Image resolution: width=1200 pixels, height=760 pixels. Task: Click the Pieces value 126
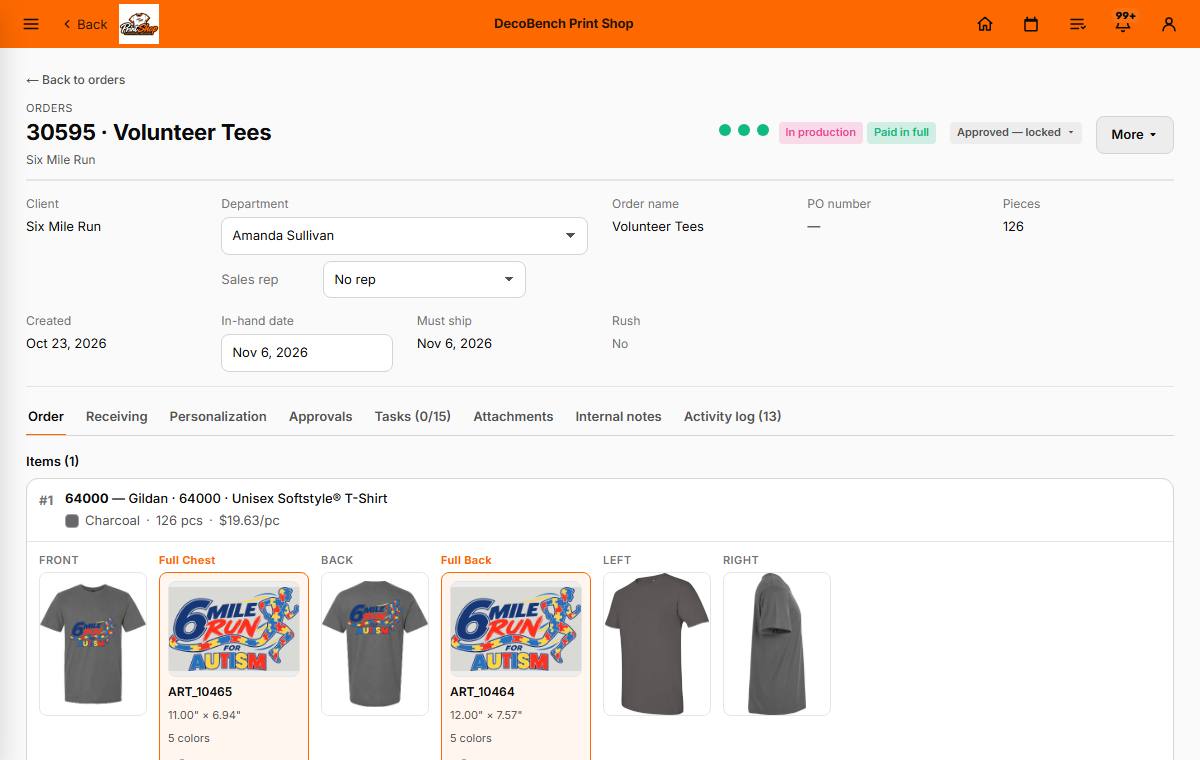click(x=1013, y=226)
